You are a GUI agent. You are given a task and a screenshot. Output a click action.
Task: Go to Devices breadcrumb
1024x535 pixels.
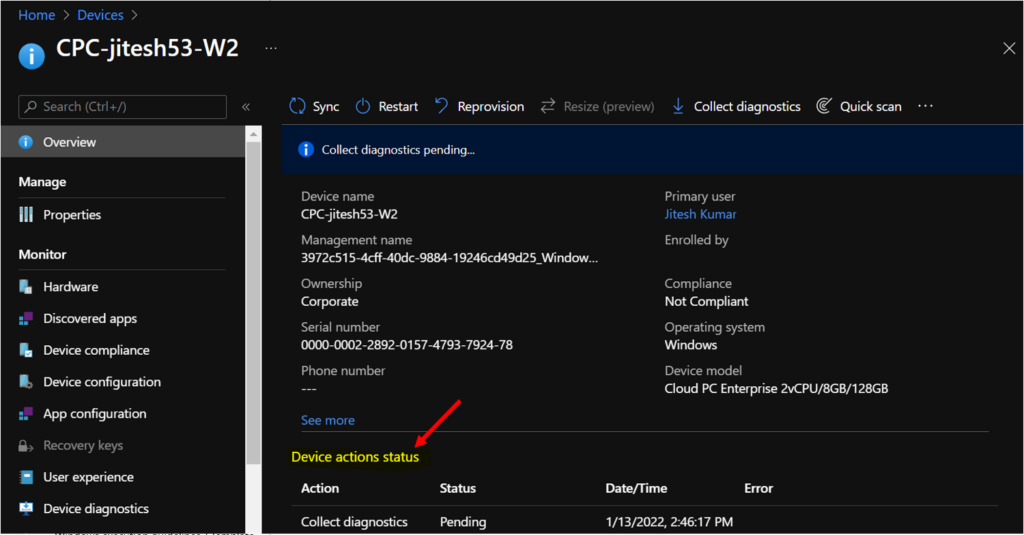(100, 15)
